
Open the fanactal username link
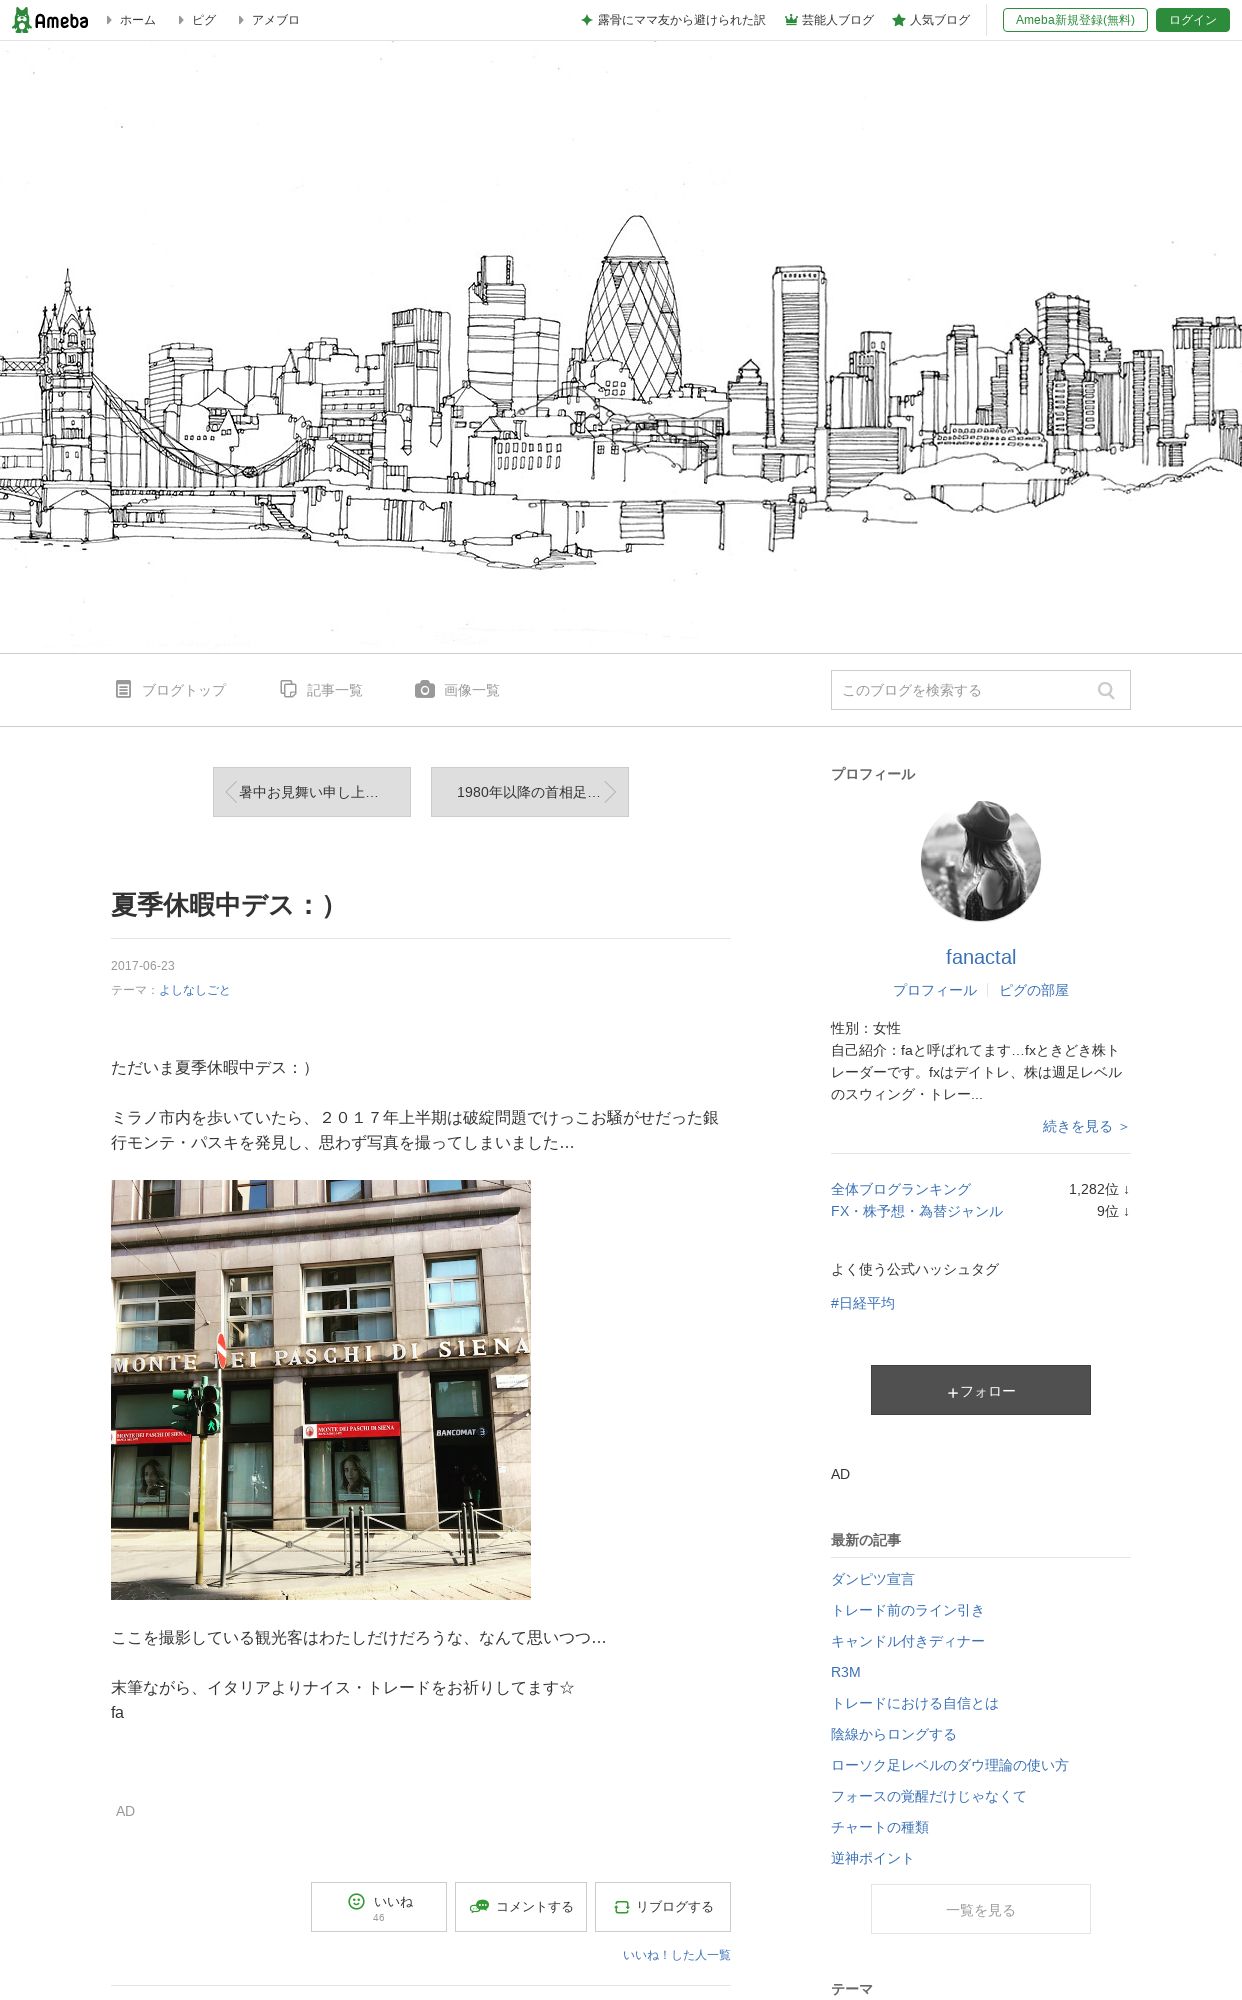[x=981, y=957]
